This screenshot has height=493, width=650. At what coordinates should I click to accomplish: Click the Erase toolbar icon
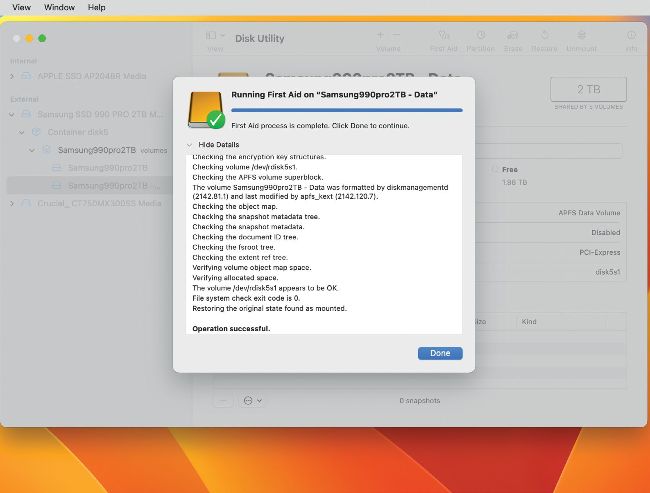[x=513, y=38]
